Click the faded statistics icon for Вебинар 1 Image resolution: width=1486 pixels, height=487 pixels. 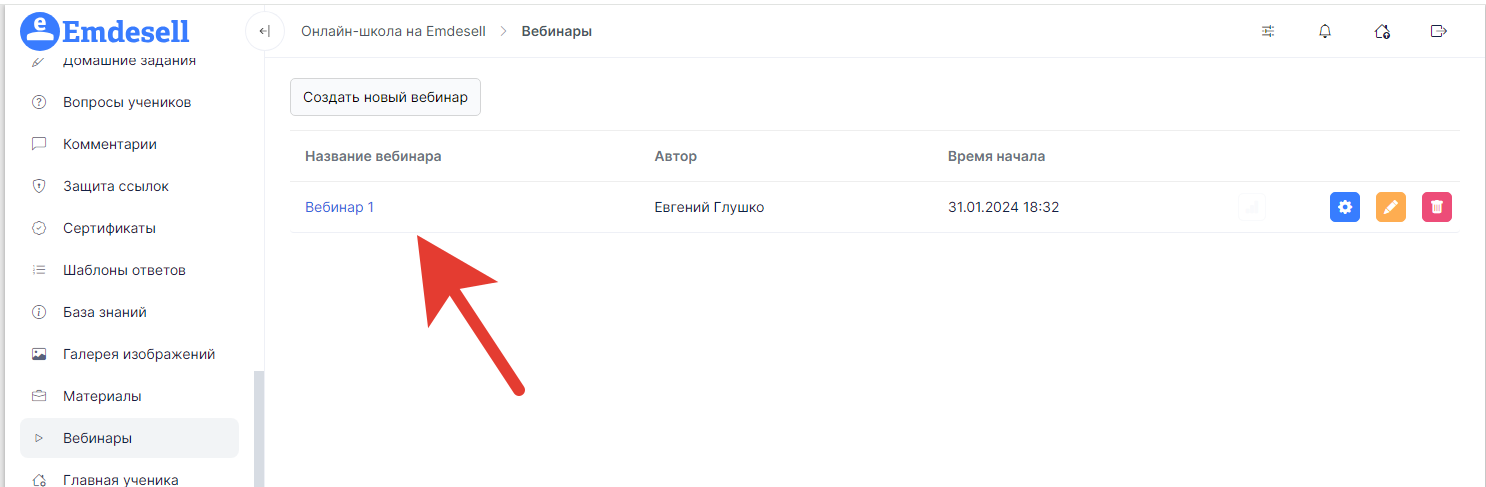pos(1252,207)
